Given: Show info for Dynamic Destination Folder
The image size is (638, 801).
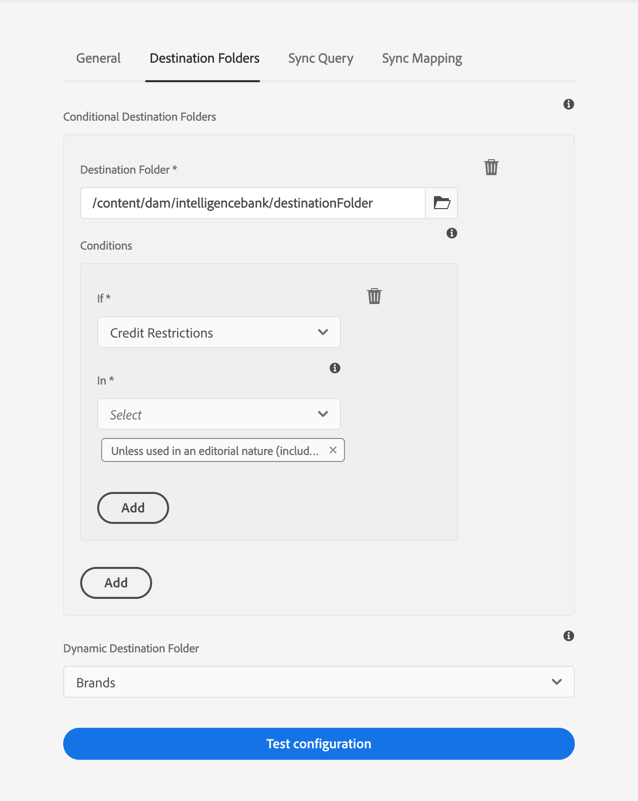Looking at the screenshot, I should coord(568,636).
